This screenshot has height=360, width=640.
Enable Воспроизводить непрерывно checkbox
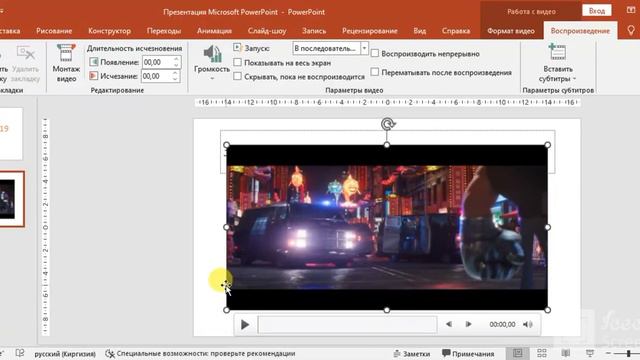tap(375, 53)
